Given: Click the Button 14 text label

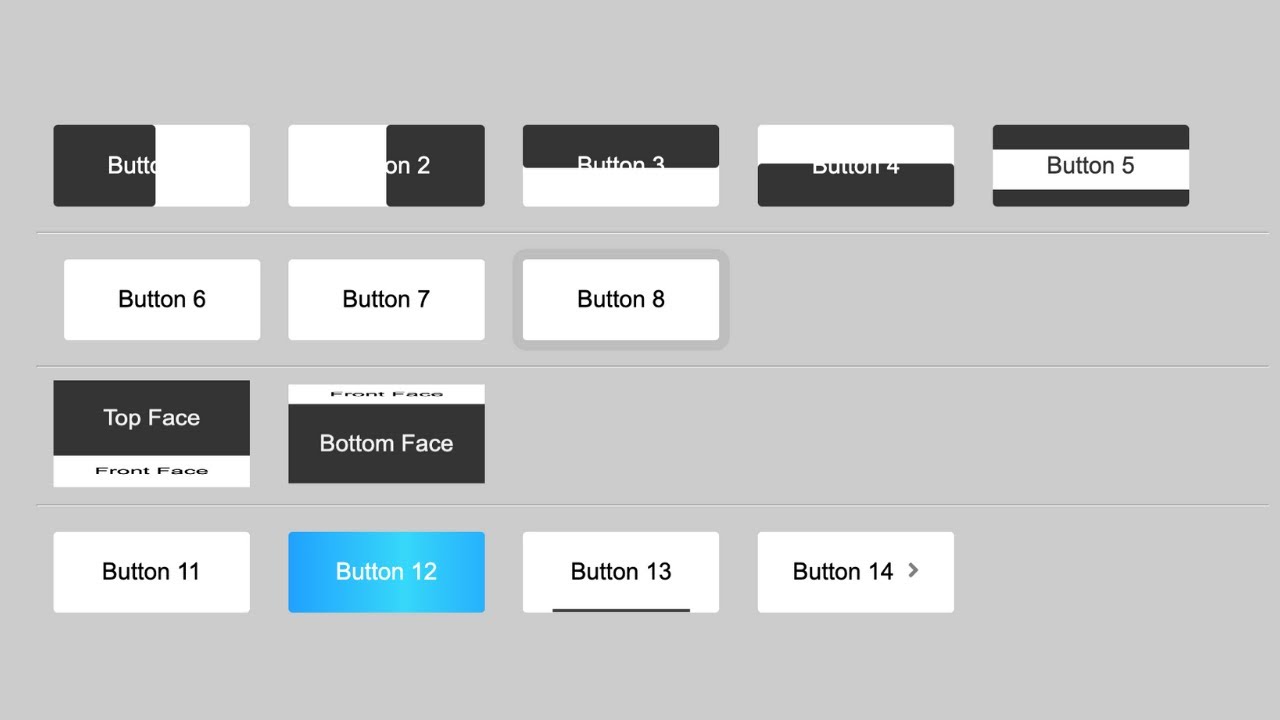Looking at the screenshot, I should (x=842, y=572).
